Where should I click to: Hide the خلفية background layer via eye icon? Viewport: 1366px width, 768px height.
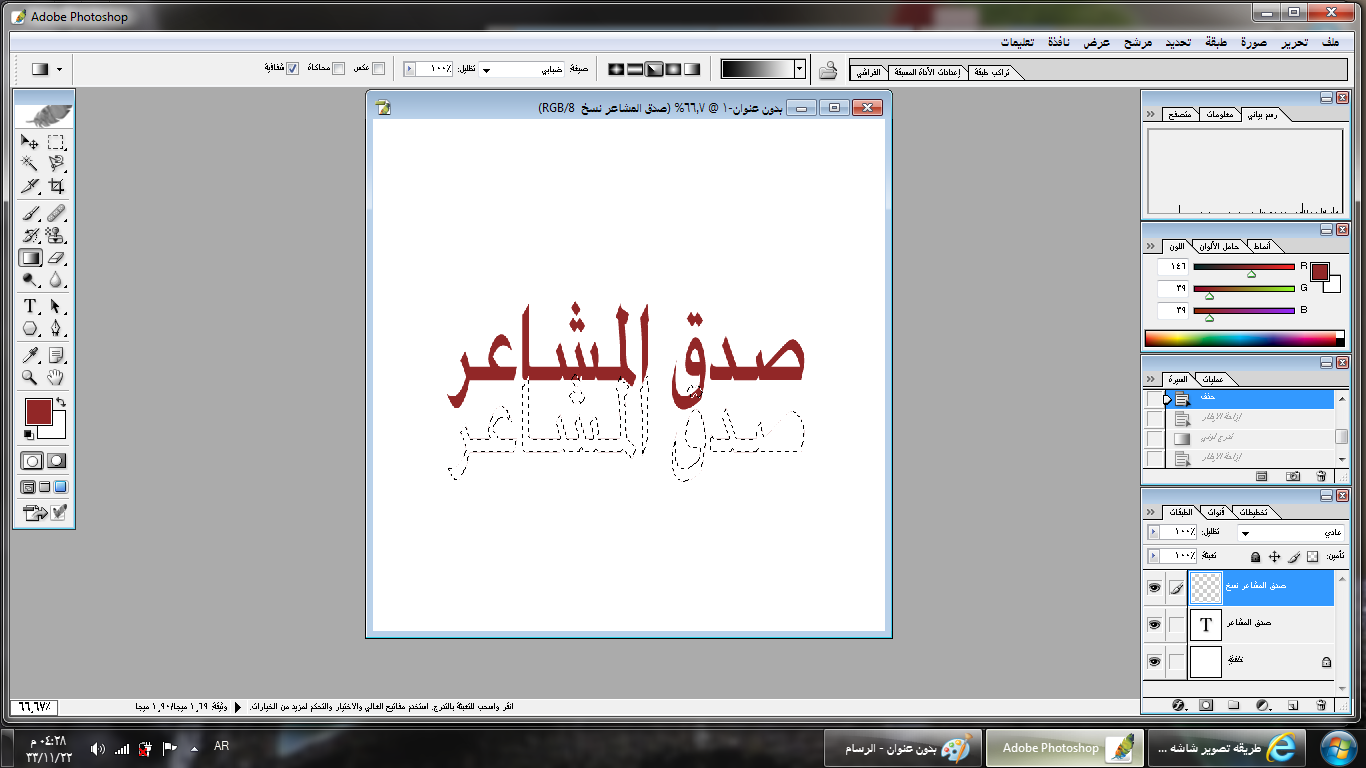[x=1154, y=661]
